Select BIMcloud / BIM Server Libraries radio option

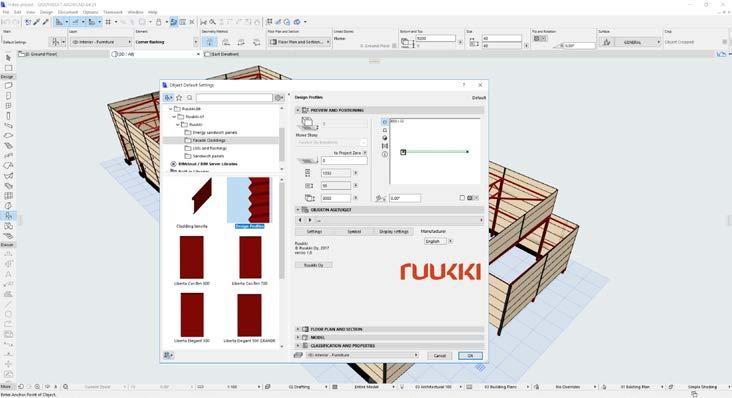click(173, 164)
